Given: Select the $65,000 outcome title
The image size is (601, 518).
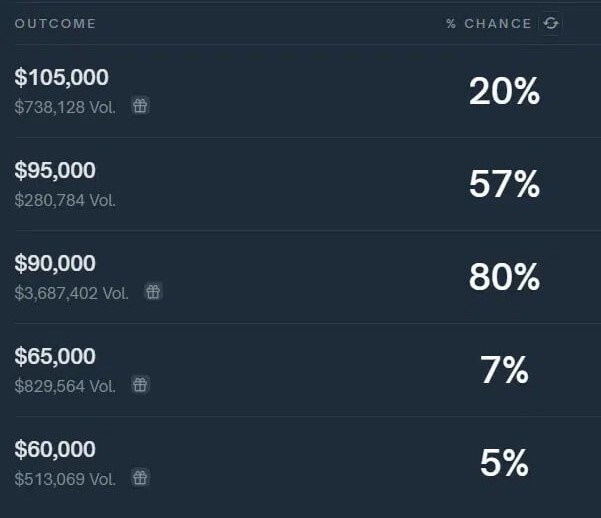Looking at the screenshot, I should (55, 356).
